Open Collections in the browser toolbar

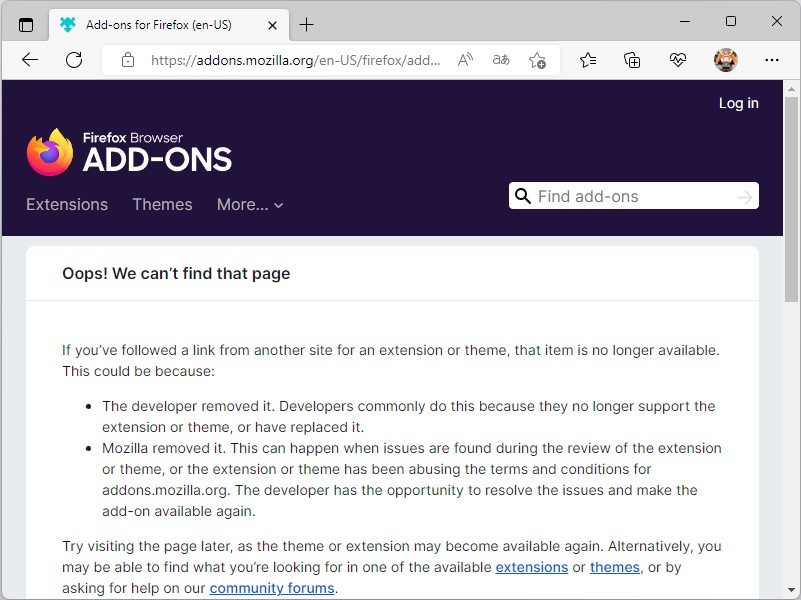coord(632,60)
